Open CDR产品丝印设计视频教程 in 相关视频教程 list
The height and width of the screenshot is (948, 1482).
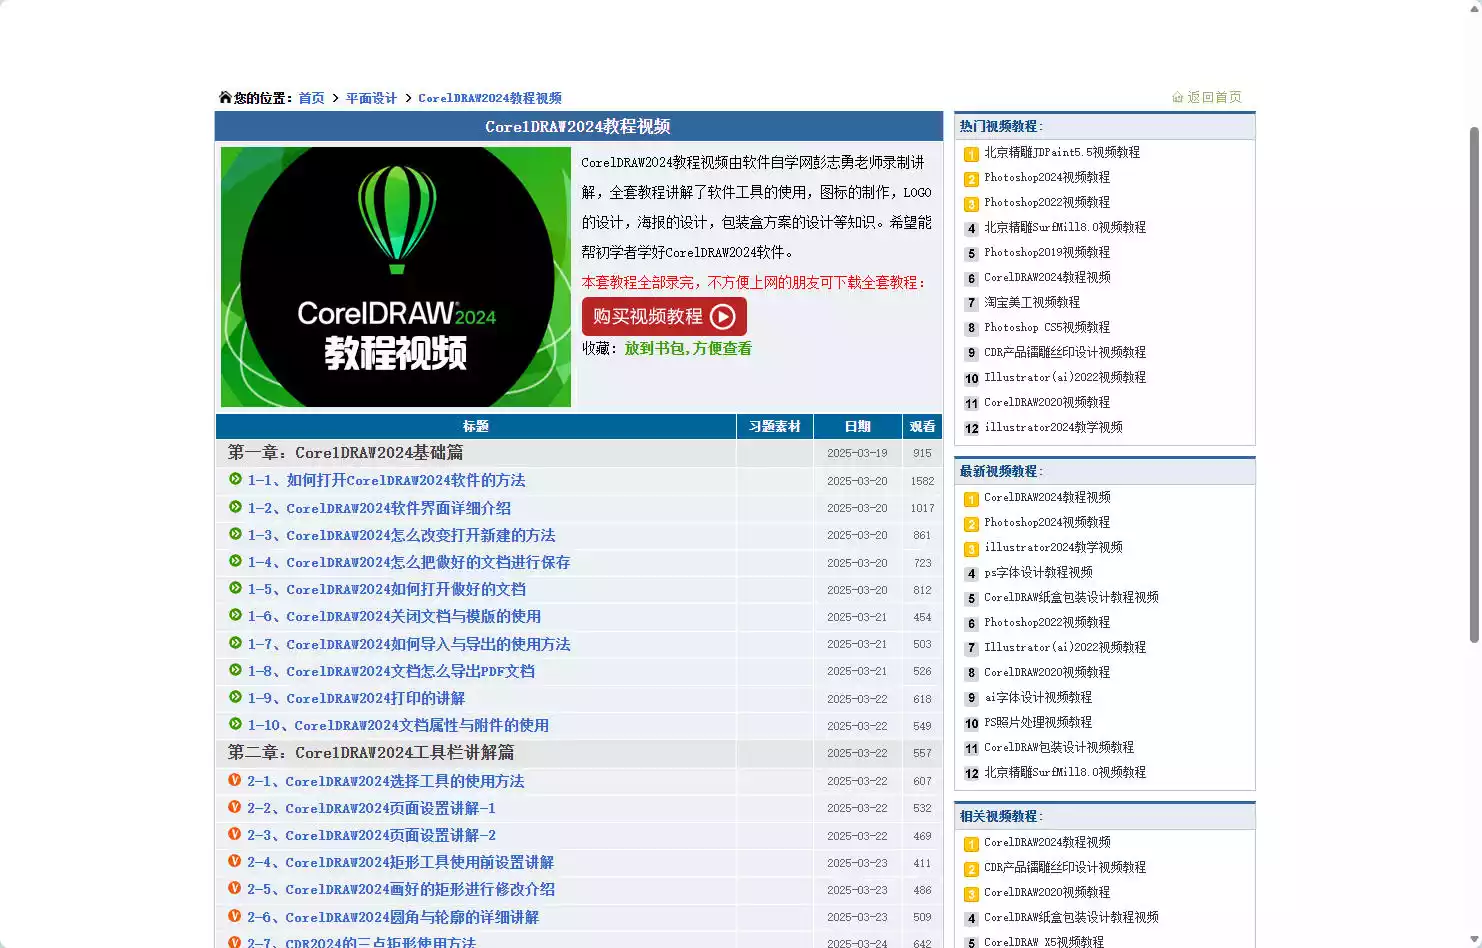coord(1065,868)
